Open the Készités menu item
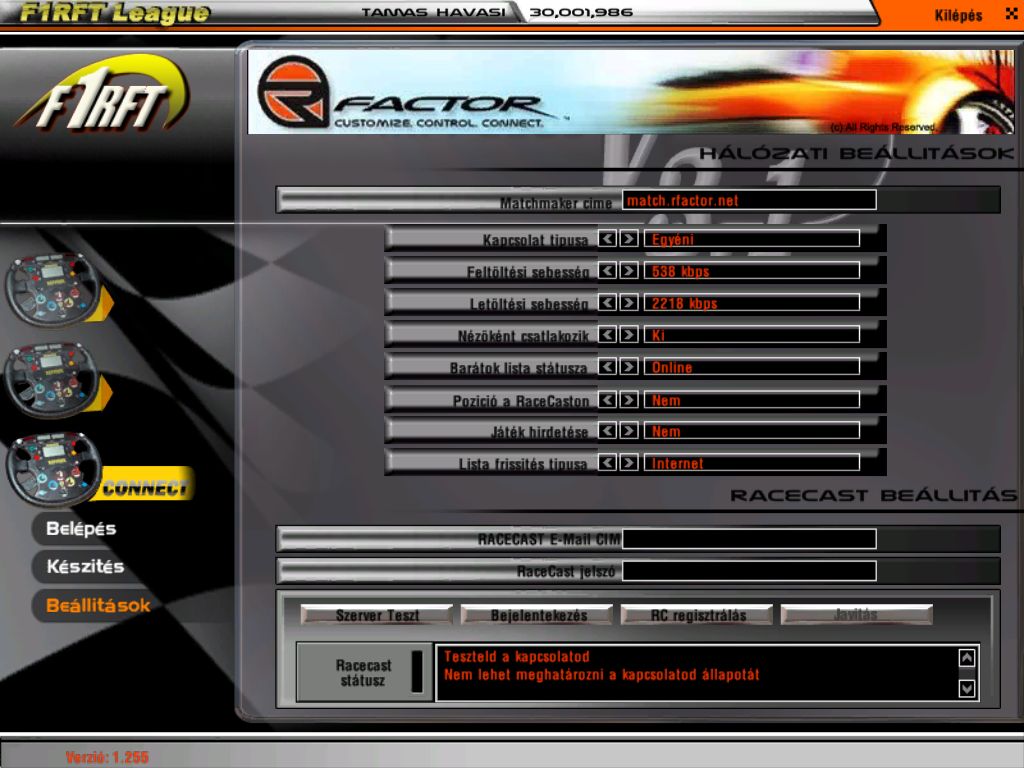This screenshot has height=768, width=1024. (85, 566)
